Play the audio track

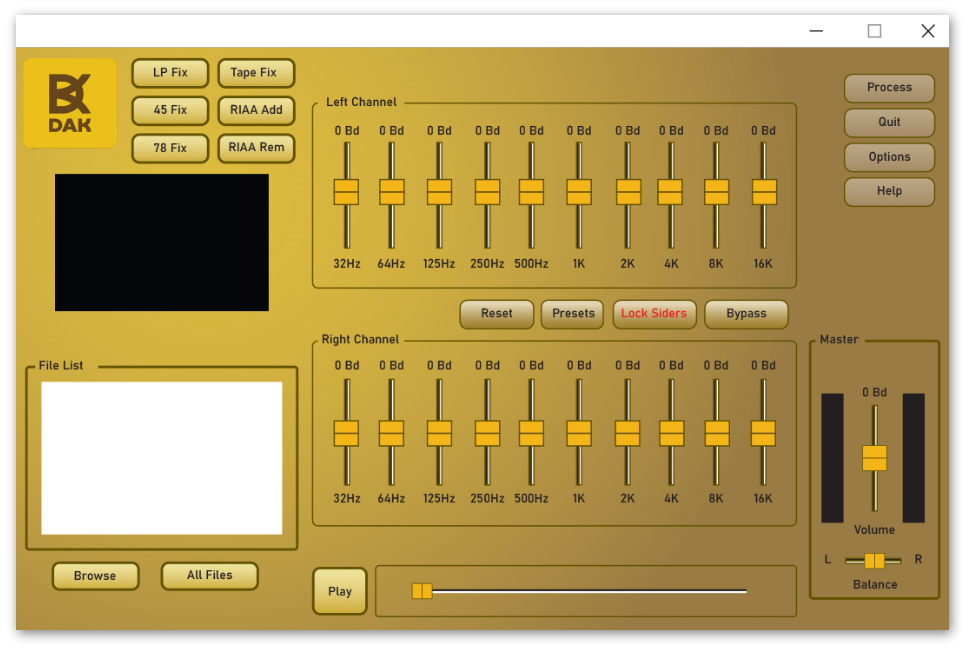340,592
